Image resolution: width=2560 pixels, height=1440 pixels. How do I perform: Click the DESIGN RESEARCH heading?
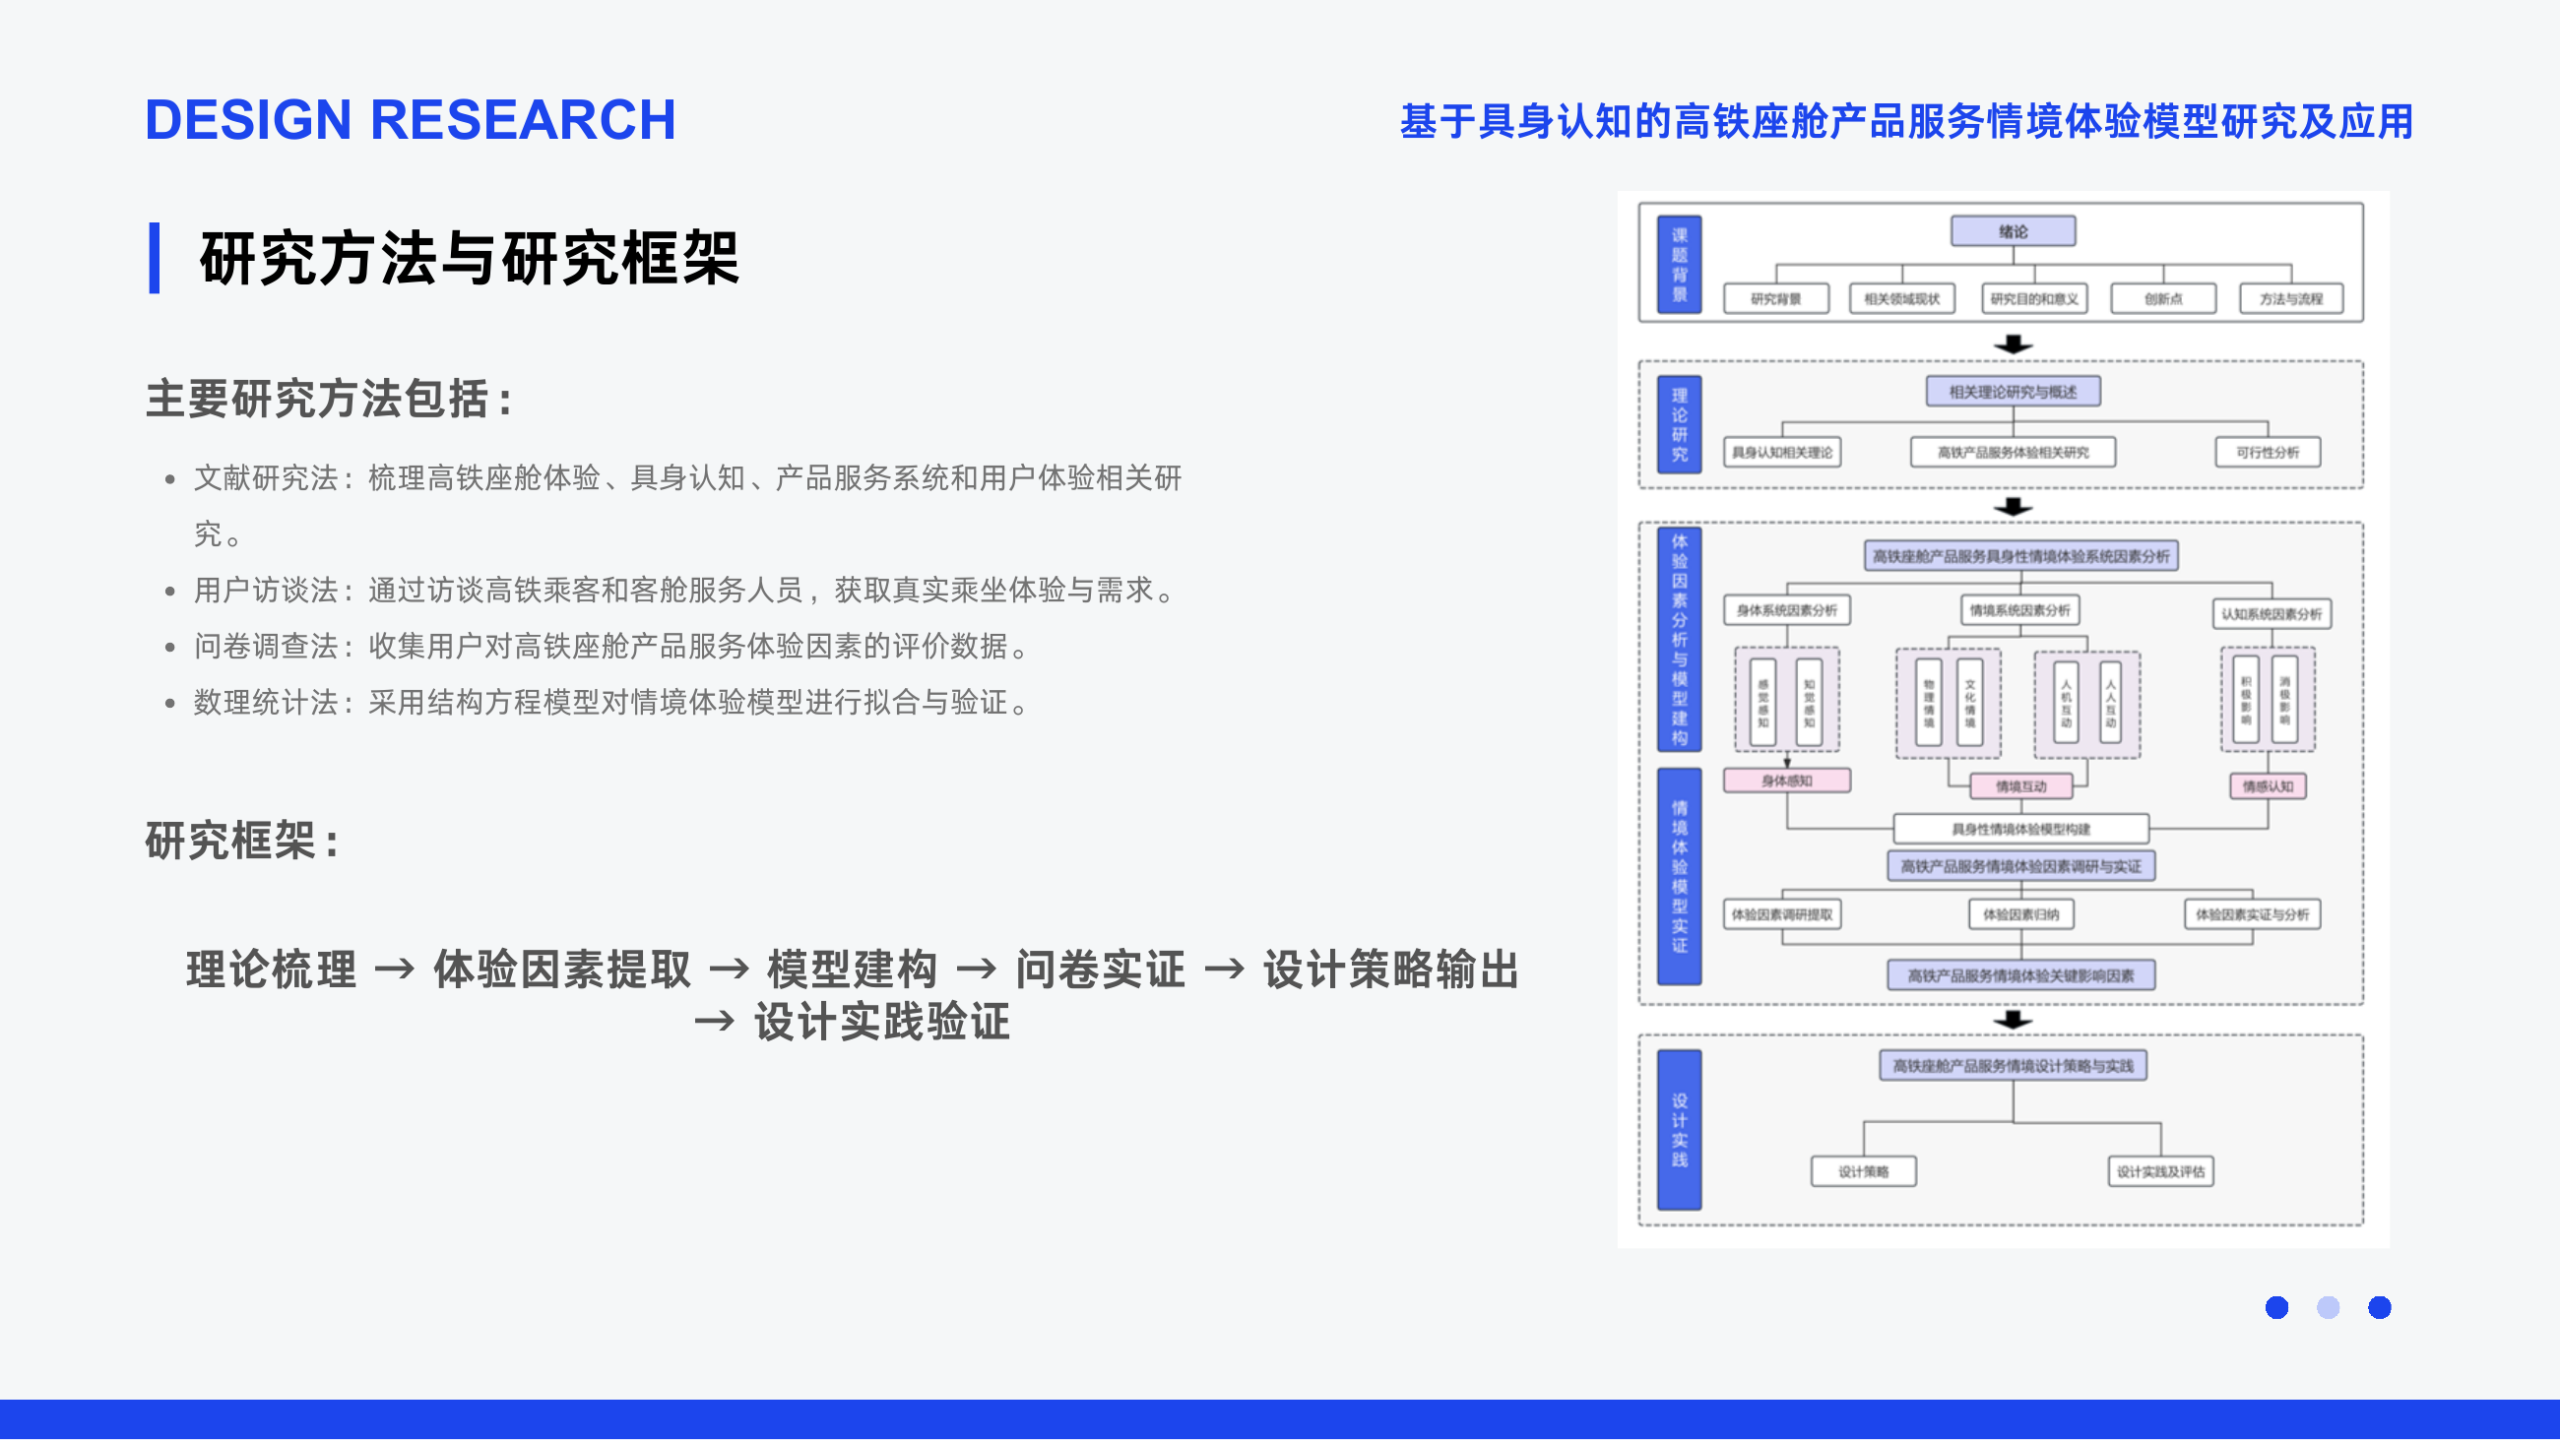pyautogui.click(x=410, y=120)
